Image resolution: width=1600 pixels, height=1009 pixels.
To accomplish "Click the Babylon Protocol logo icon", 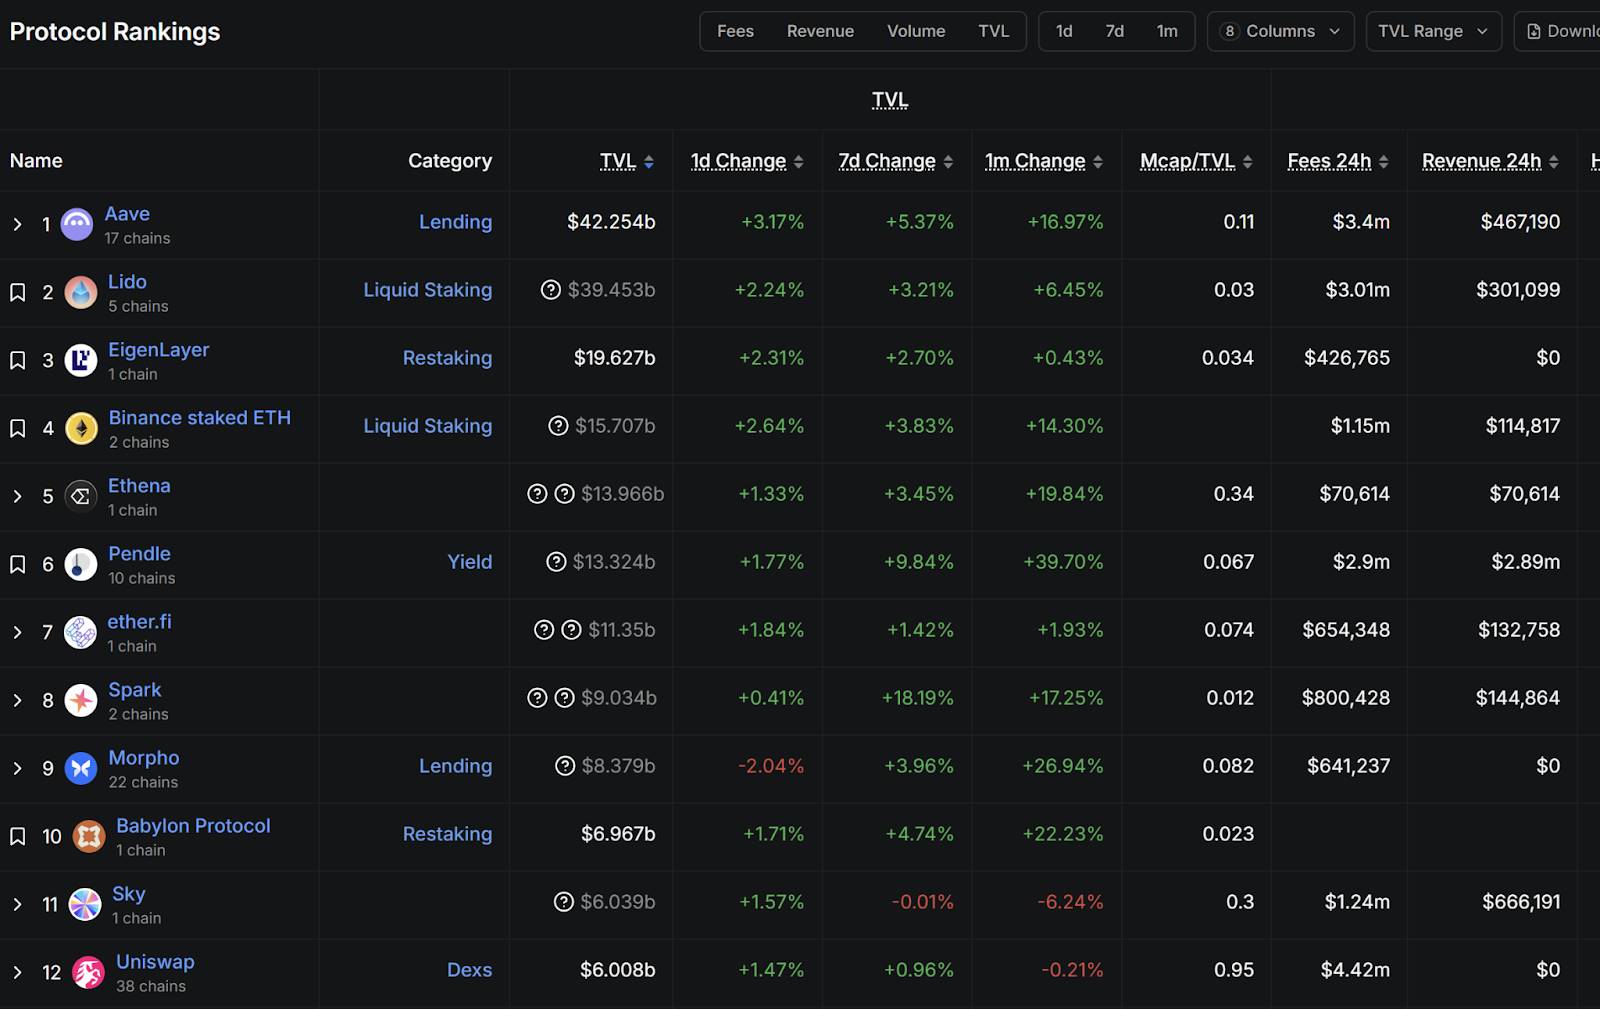I will pyautogui.click(x=89, y=836).
